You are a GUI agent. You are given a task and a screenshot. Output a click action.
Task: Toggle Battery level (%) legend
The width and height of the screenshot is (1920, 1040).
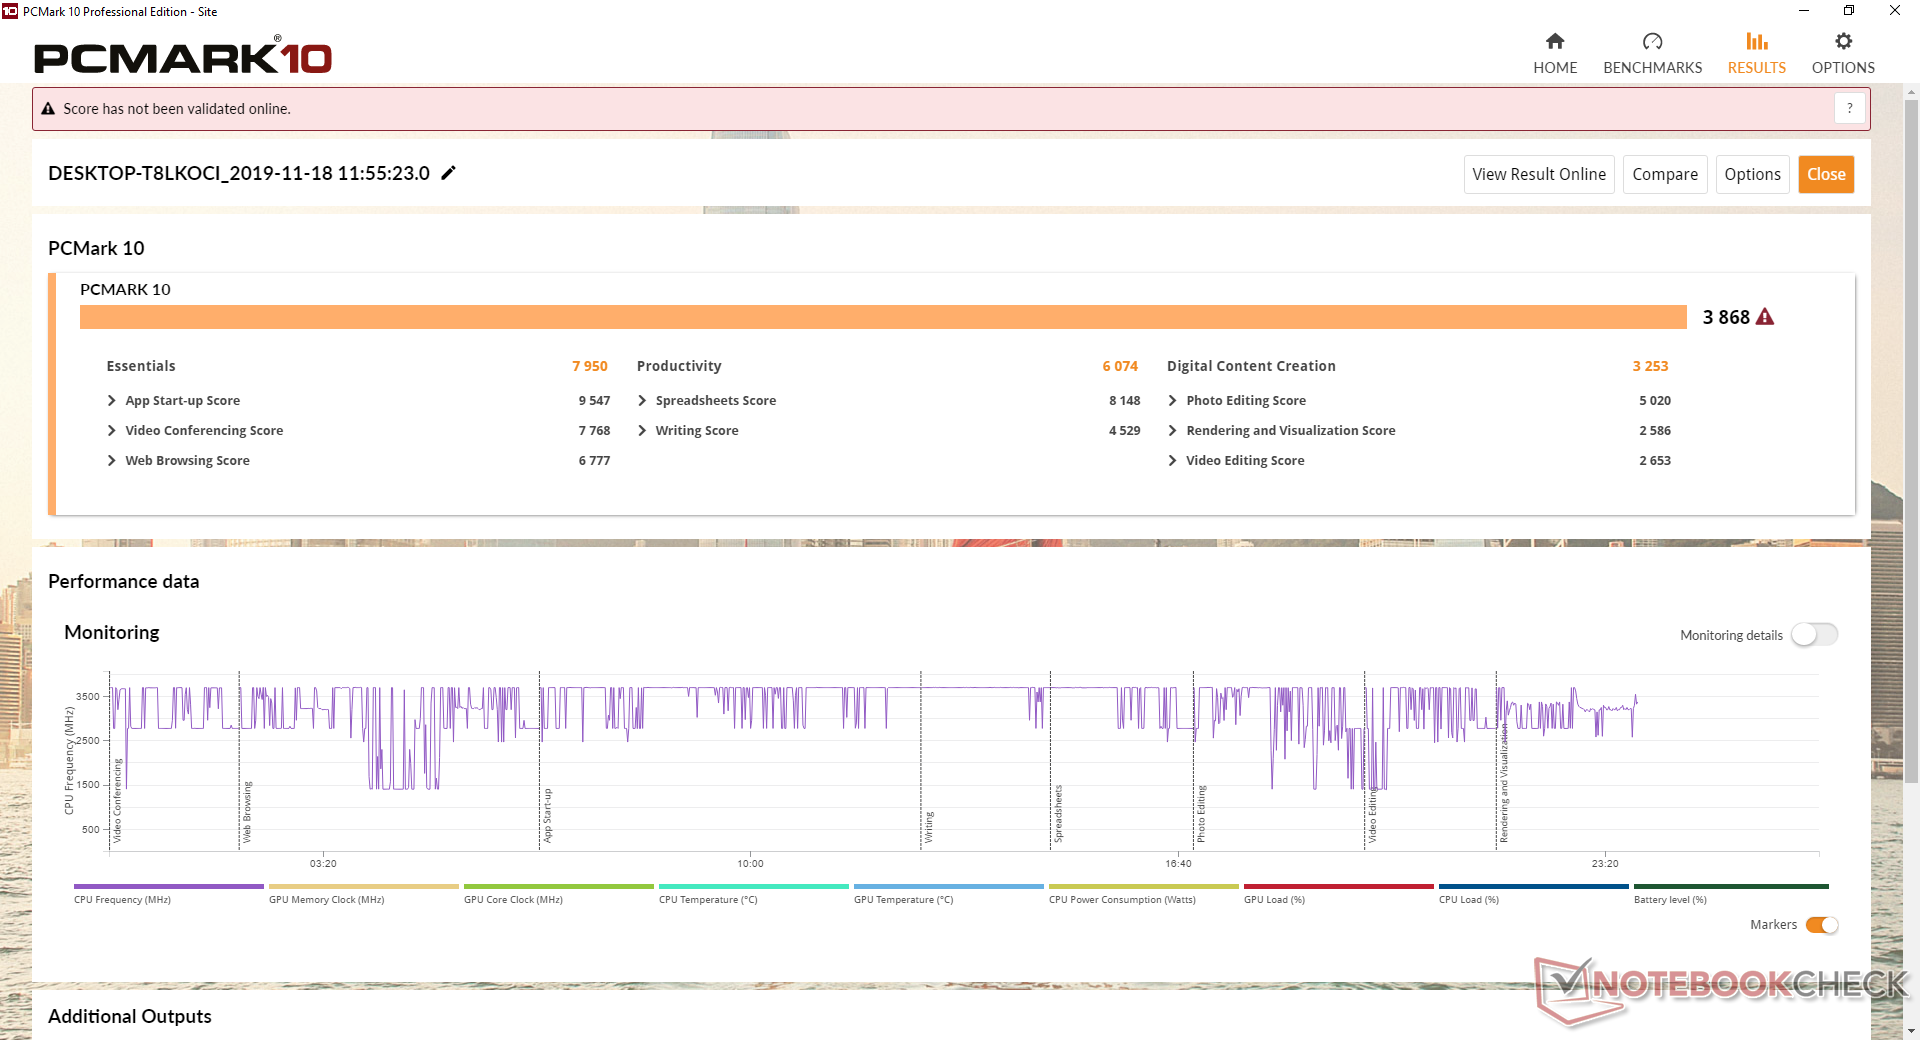[x=1731, y=893]
